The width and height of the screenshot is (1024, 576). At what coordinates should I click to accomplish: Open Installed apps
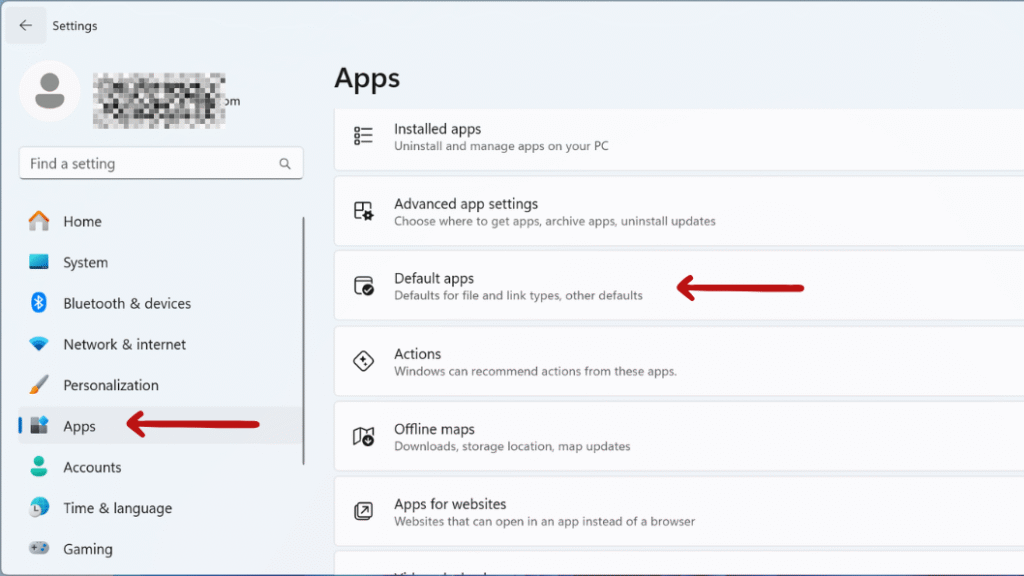pos(679,138)
